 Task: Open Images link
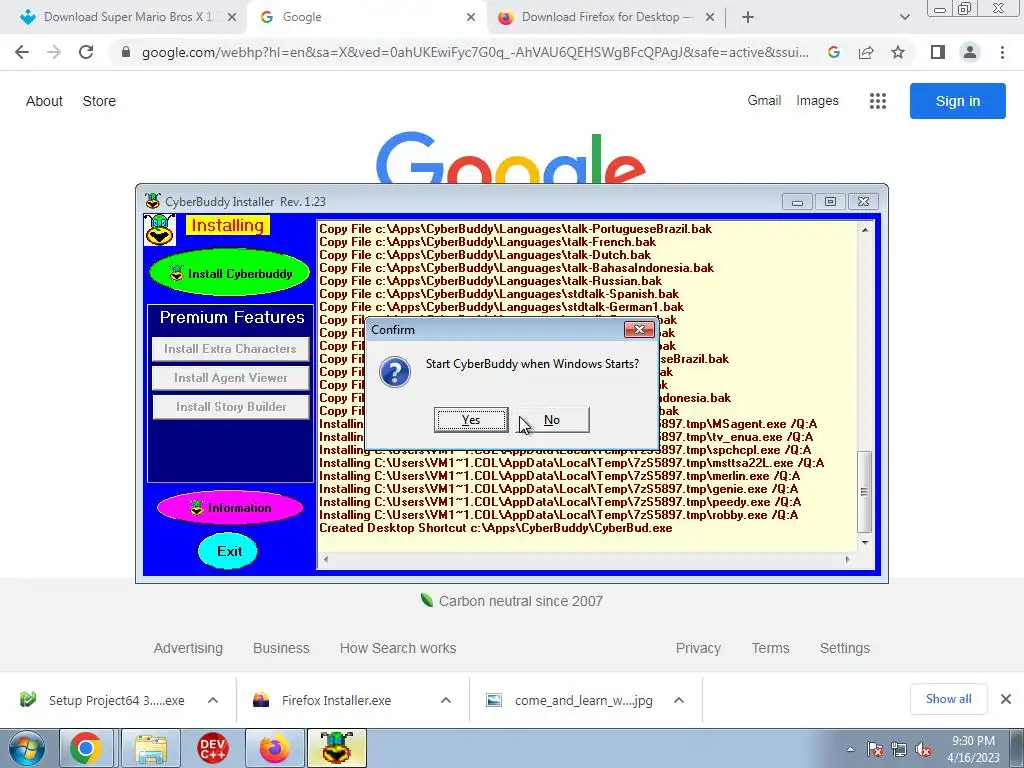(817, 101)
